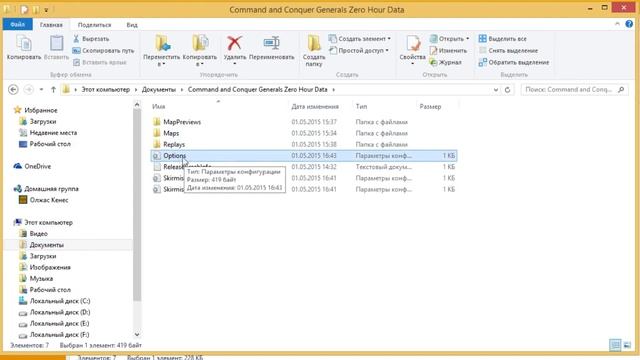Switch to Поделиться ribbon tab

point(94,25)
